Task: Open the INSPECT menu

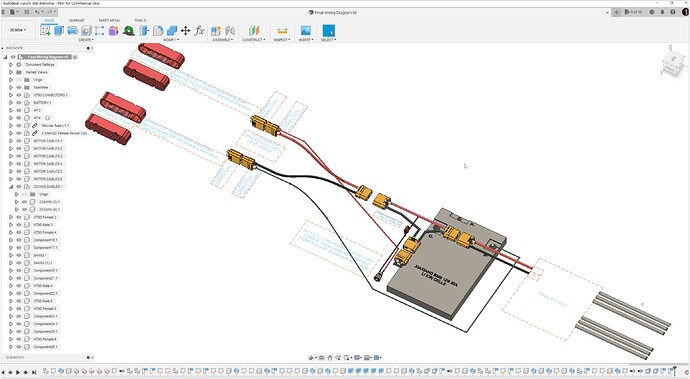Action: click(282, 40)
